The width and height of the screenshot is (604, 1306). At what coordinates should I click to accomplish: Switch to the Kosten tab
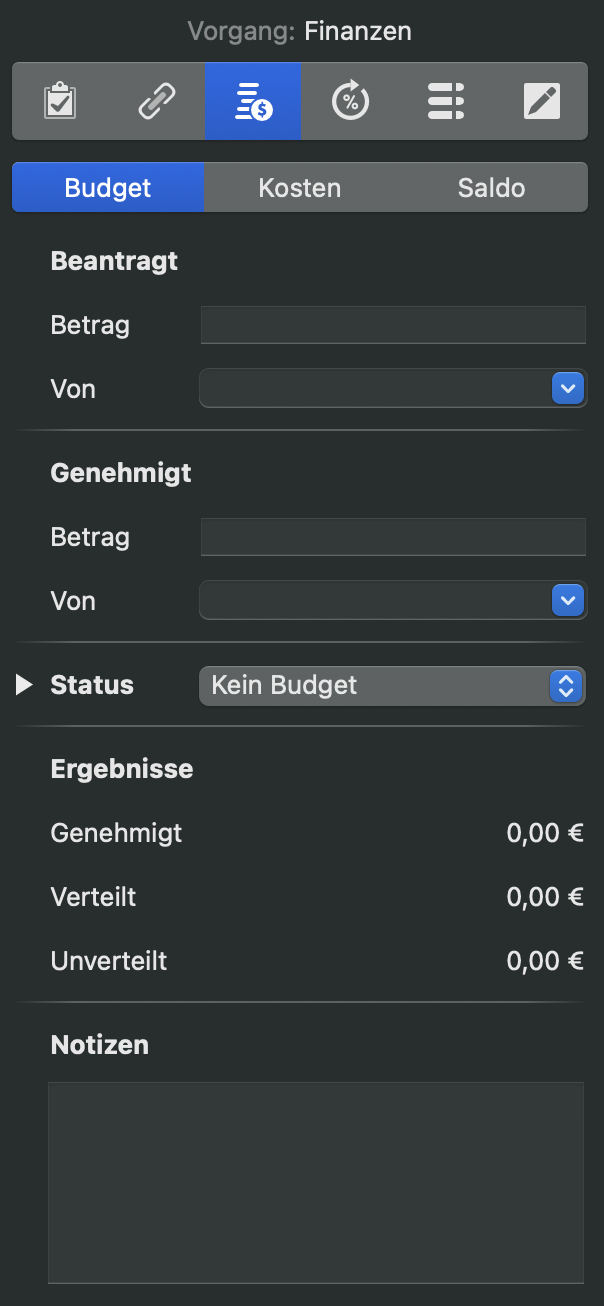(x=300, y=187)
